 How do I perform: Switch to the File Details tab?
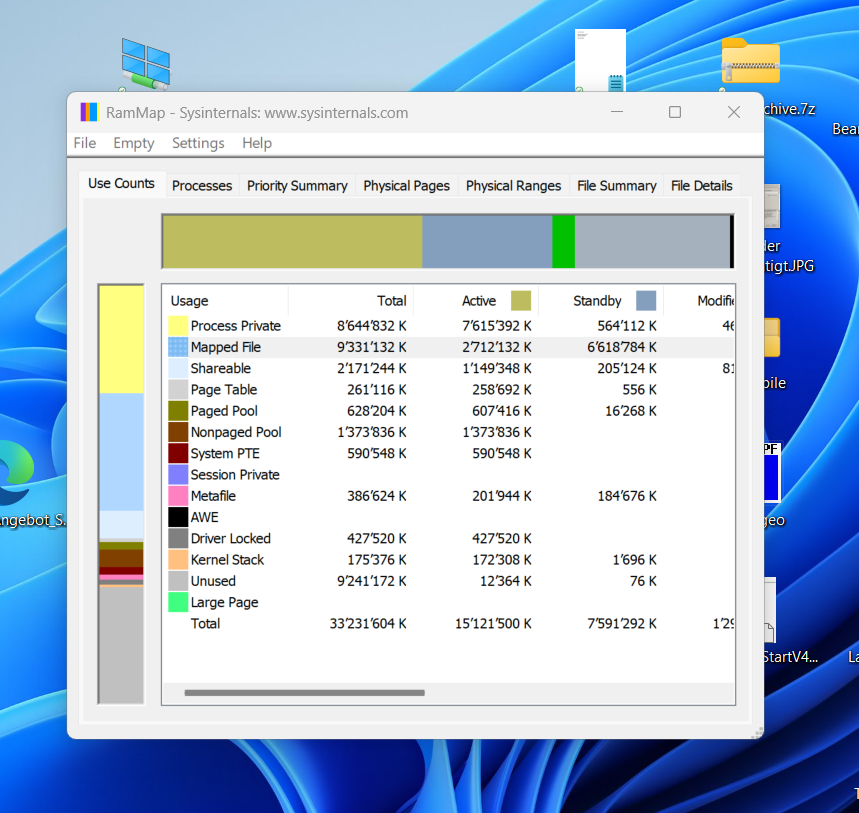click(701, 186)
